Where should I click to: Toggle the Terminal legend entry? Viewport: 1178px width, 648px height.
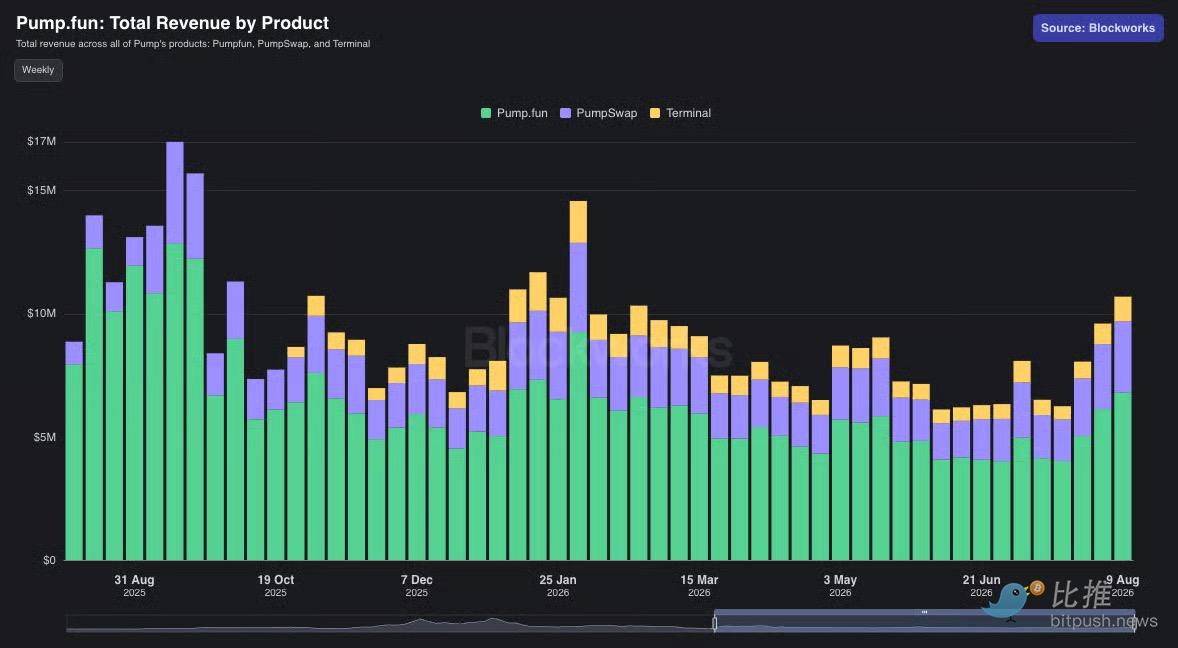[x=680, y=113]
